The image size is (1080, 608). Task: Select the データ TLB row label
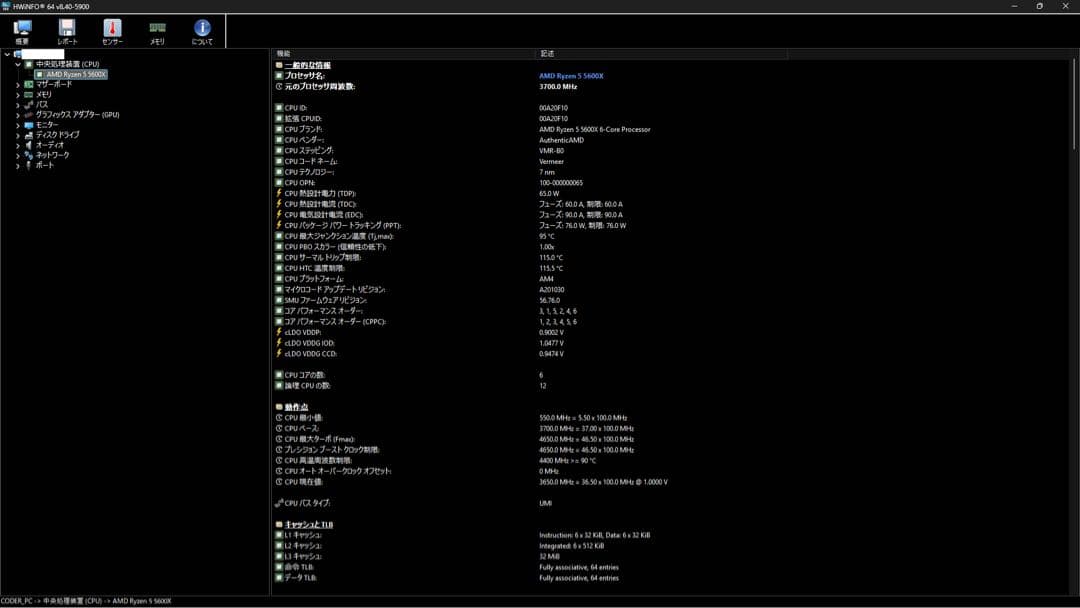300,578
